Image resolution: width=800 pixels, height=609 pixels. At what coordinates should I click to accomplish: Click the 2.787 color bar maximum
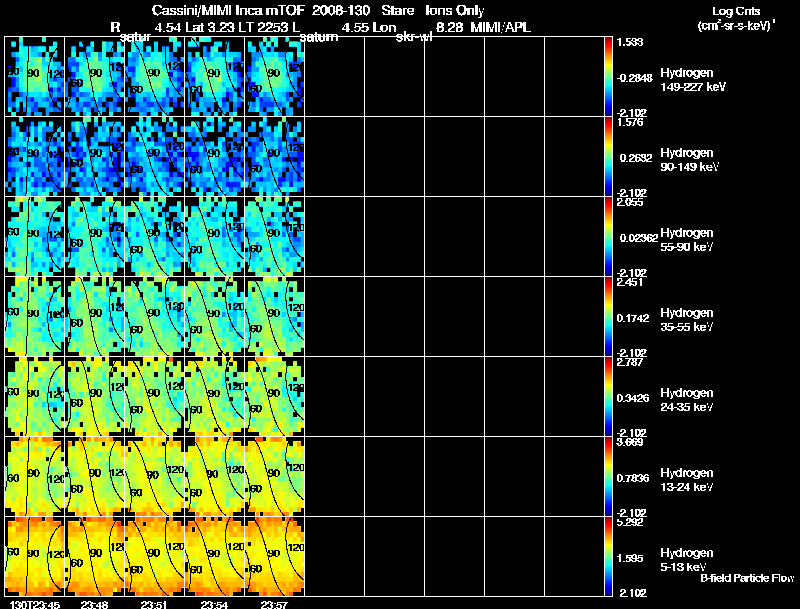[x=630, y=362]
